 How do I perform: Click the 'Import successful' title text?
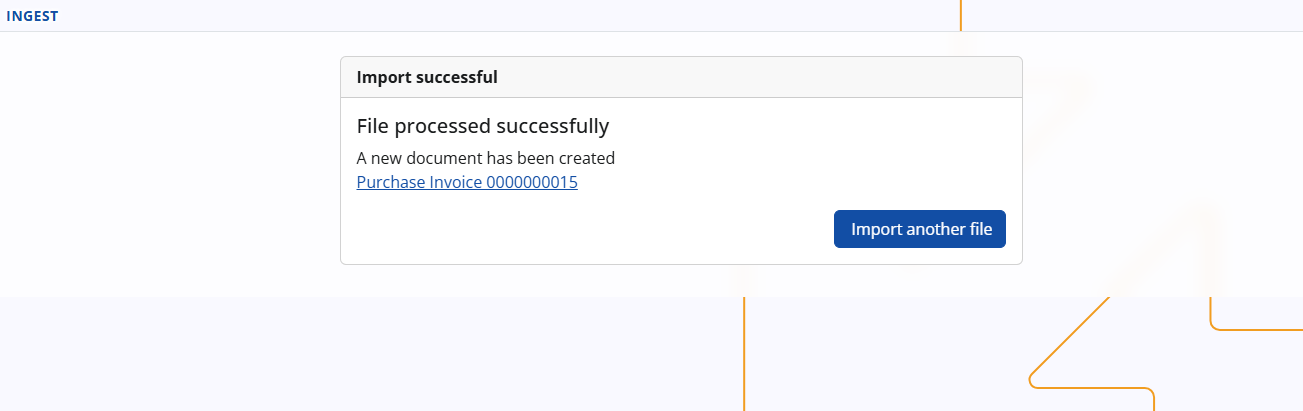(x=427, y=77)
